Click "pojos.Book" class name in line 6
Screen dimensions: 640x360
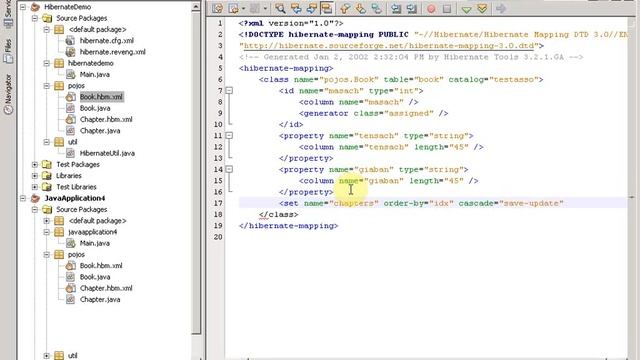point(349,80)
